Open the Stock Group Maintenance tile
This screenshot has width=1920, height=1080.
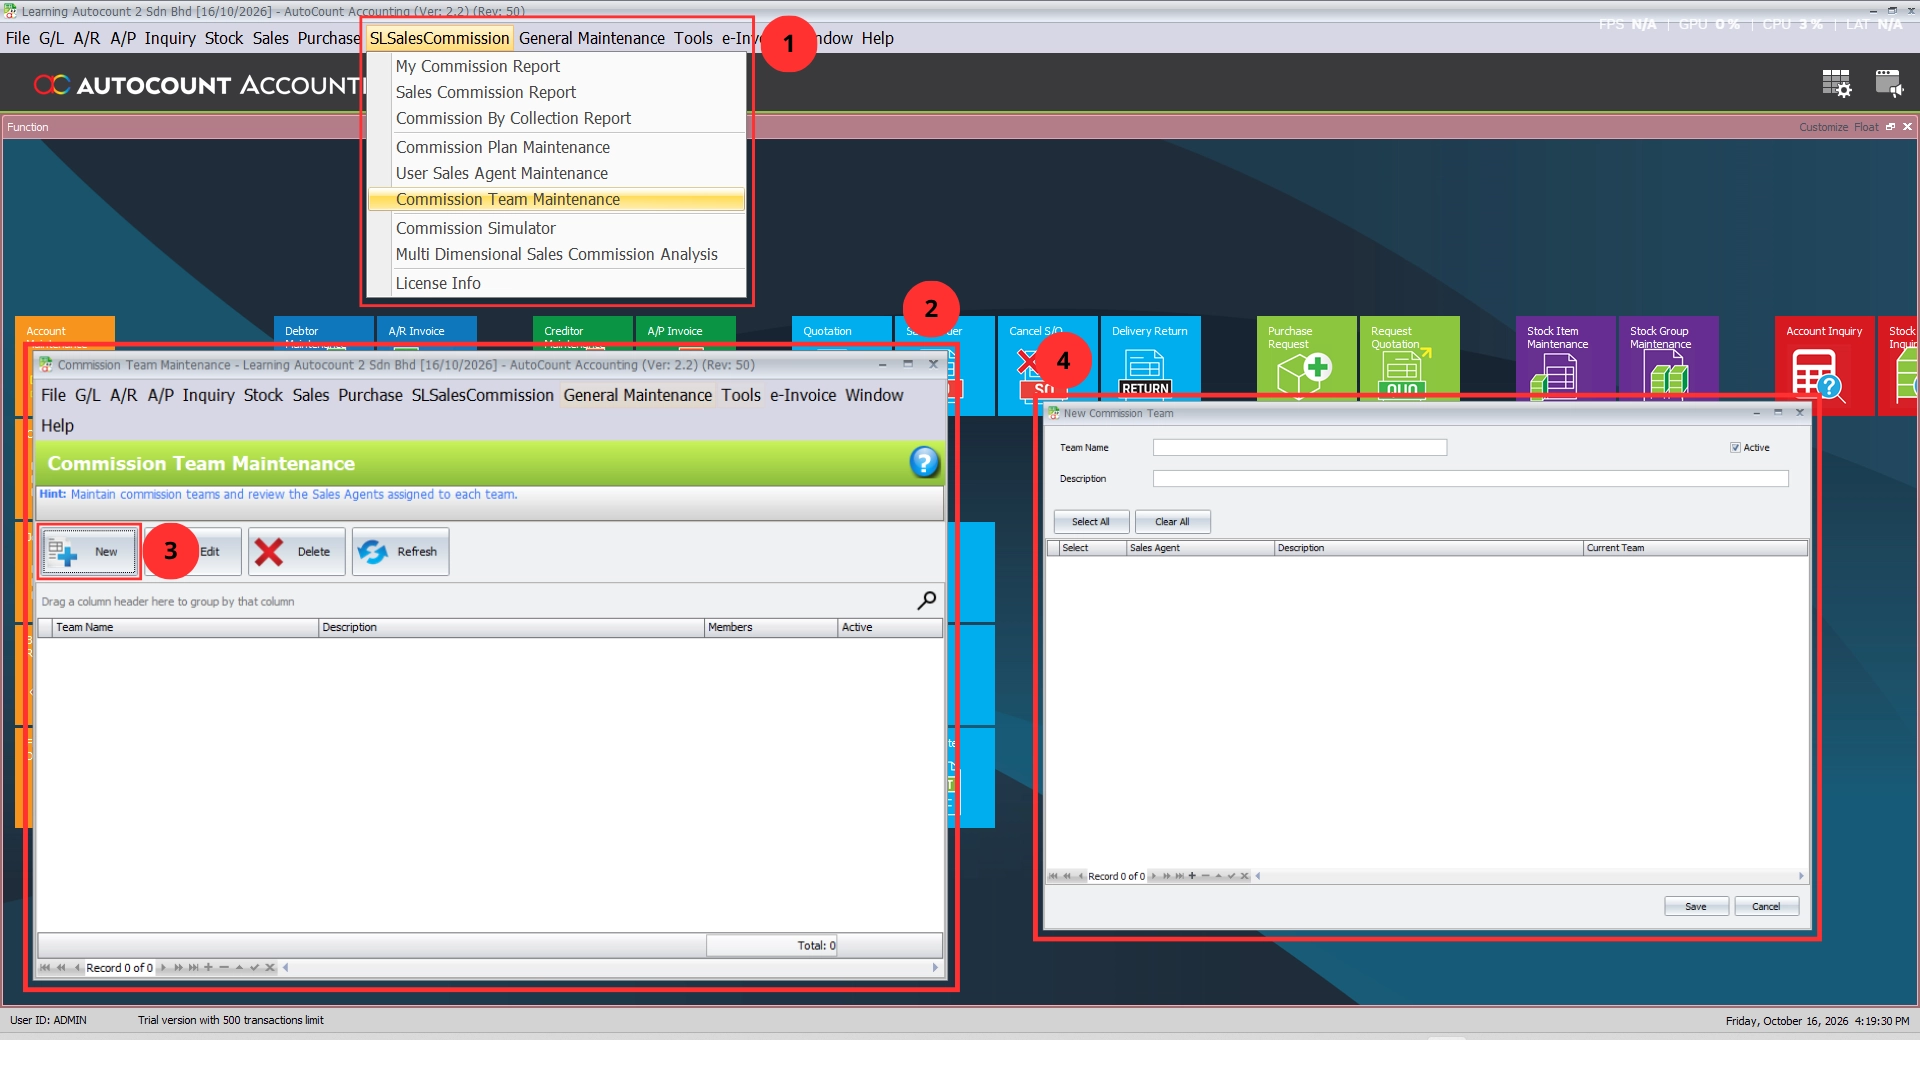click(1668, 360)
